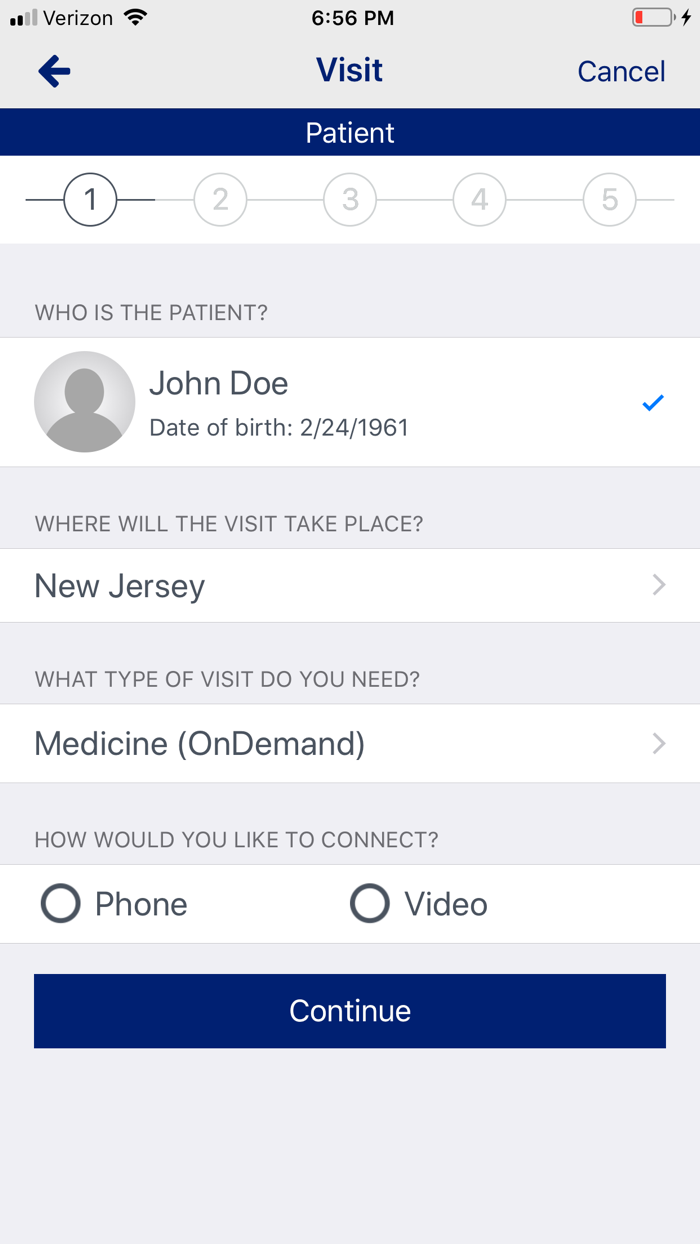Select the Phone radio button
The height and width of the screenshot is (1244, 700).
(61, 904)
